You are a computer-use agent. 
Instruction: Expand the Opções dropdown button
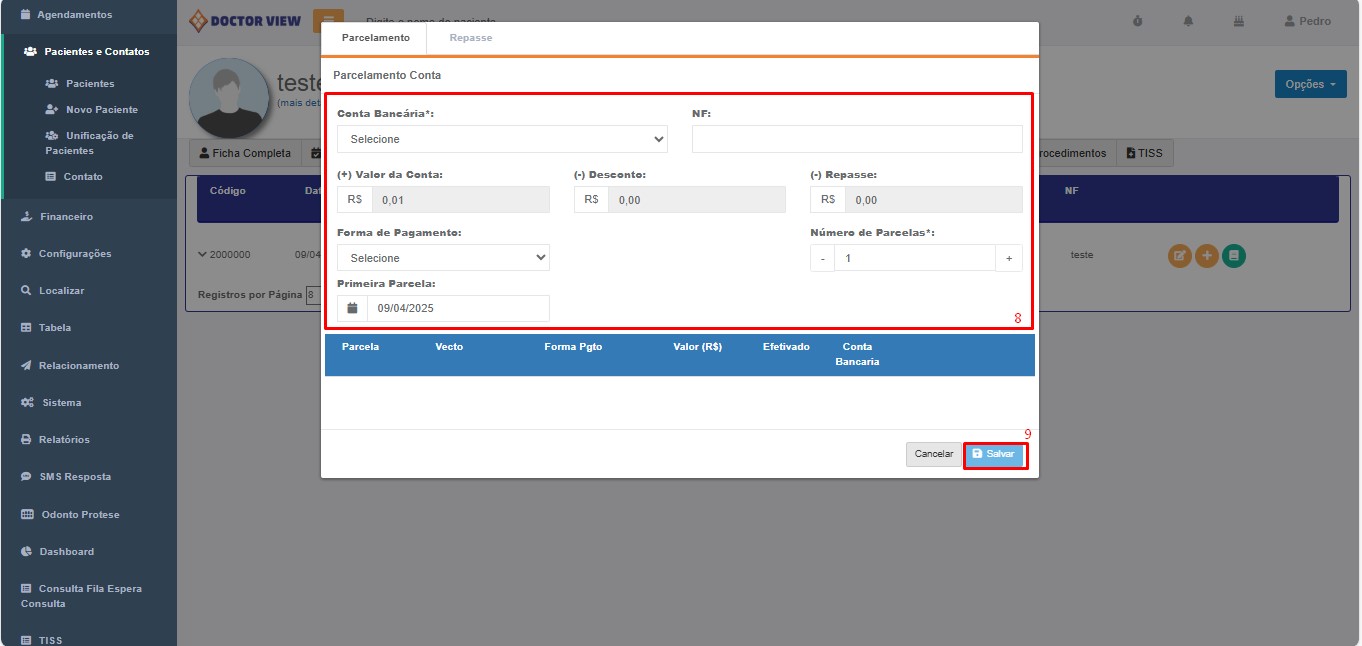click(x=1310, y=85)
